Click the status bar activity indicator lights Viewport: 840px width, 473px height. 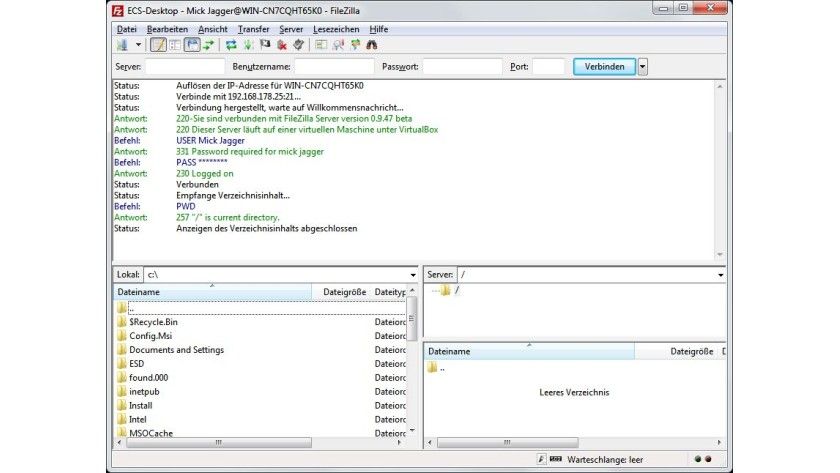(x=703, y=459)
